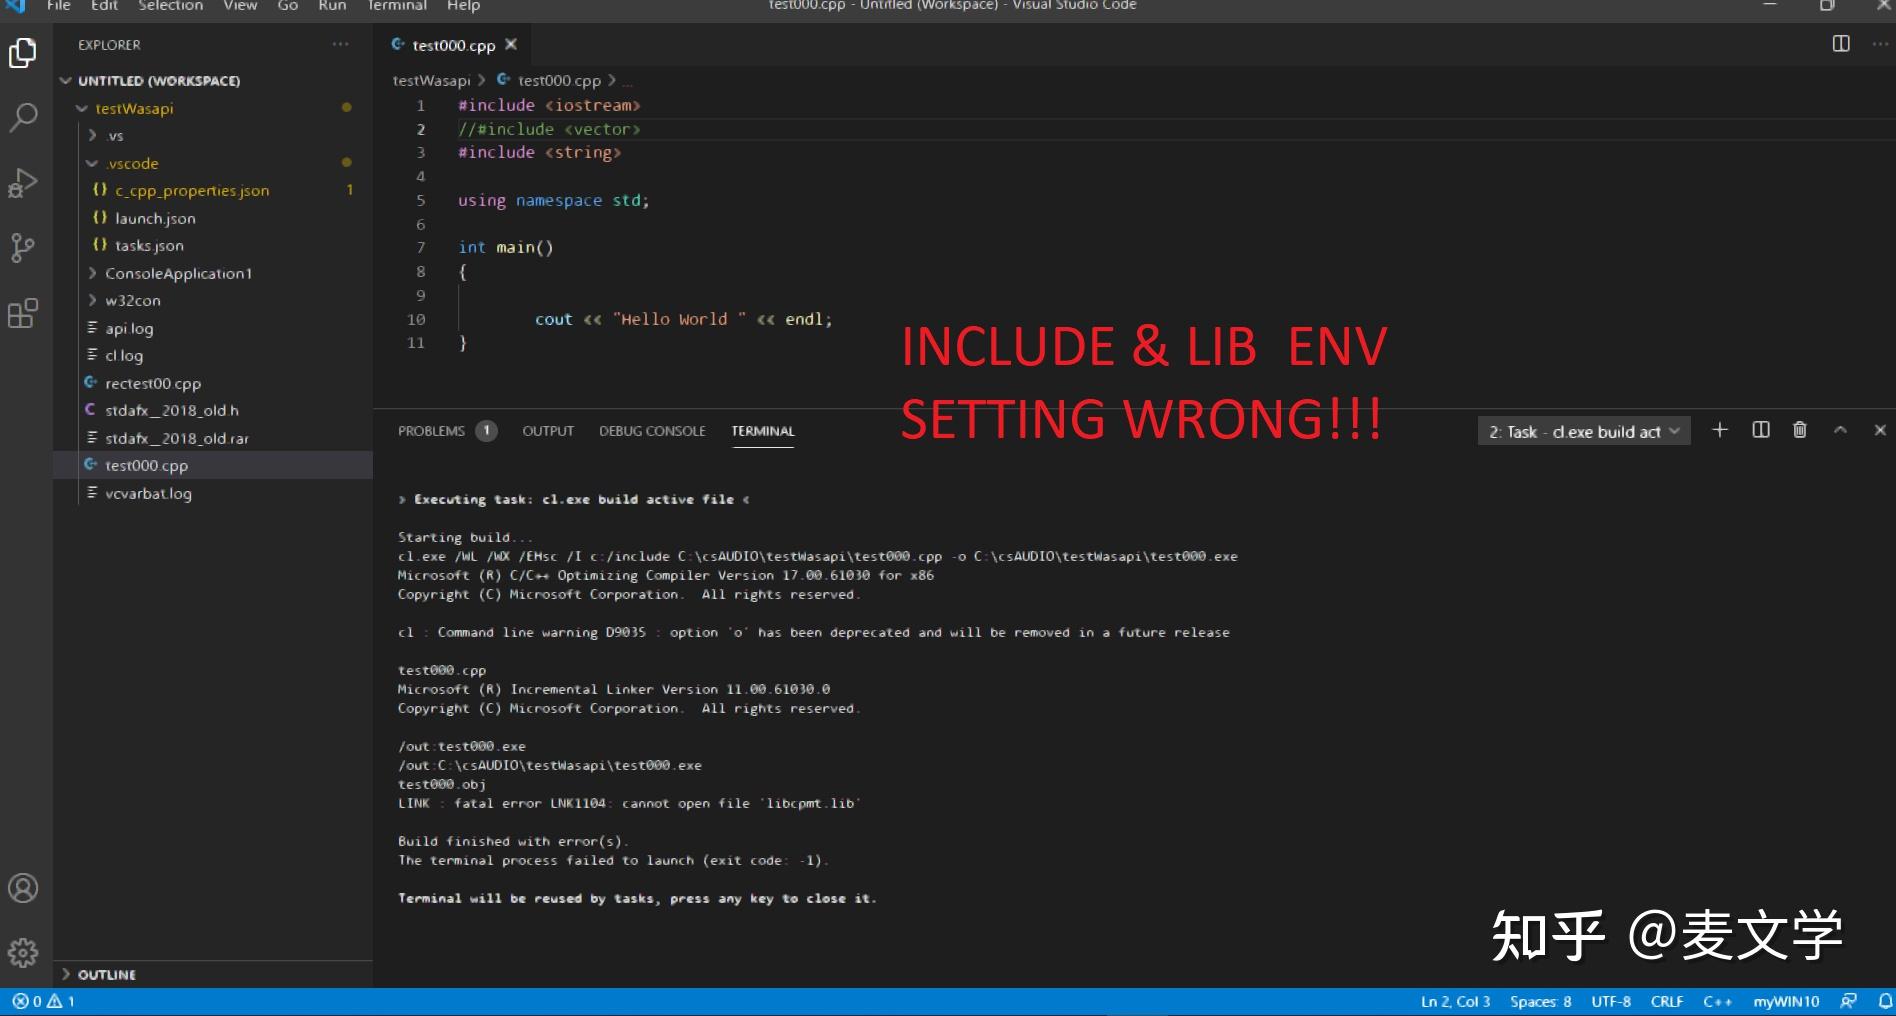Toggle the notification bell in status bar

click(1888, 1000)
